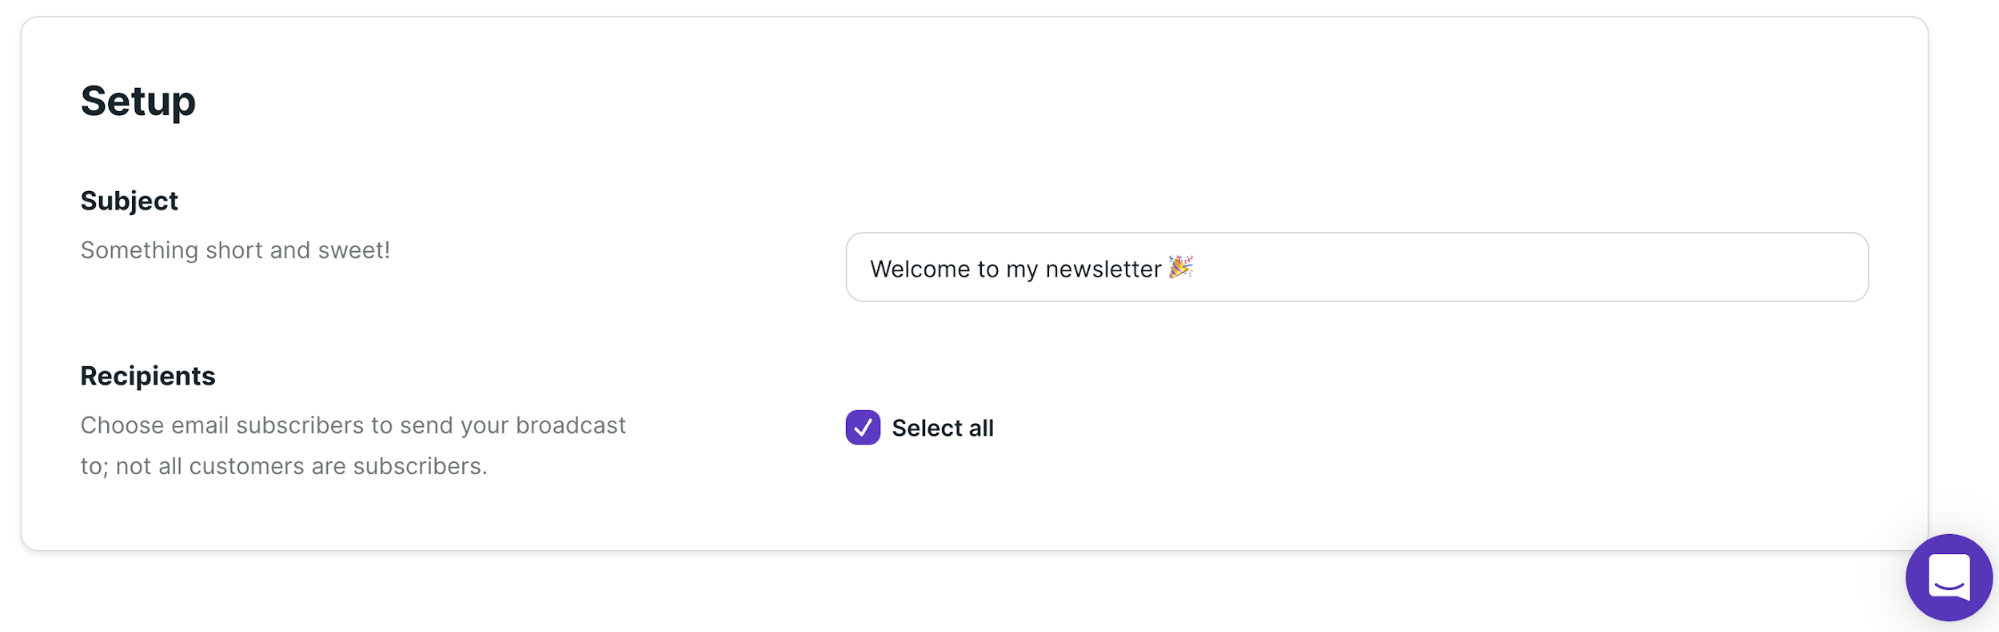Place cursor in the newsletter subject box
The width and height of the screenshot is (1999, 632).
pos(1356,267)
